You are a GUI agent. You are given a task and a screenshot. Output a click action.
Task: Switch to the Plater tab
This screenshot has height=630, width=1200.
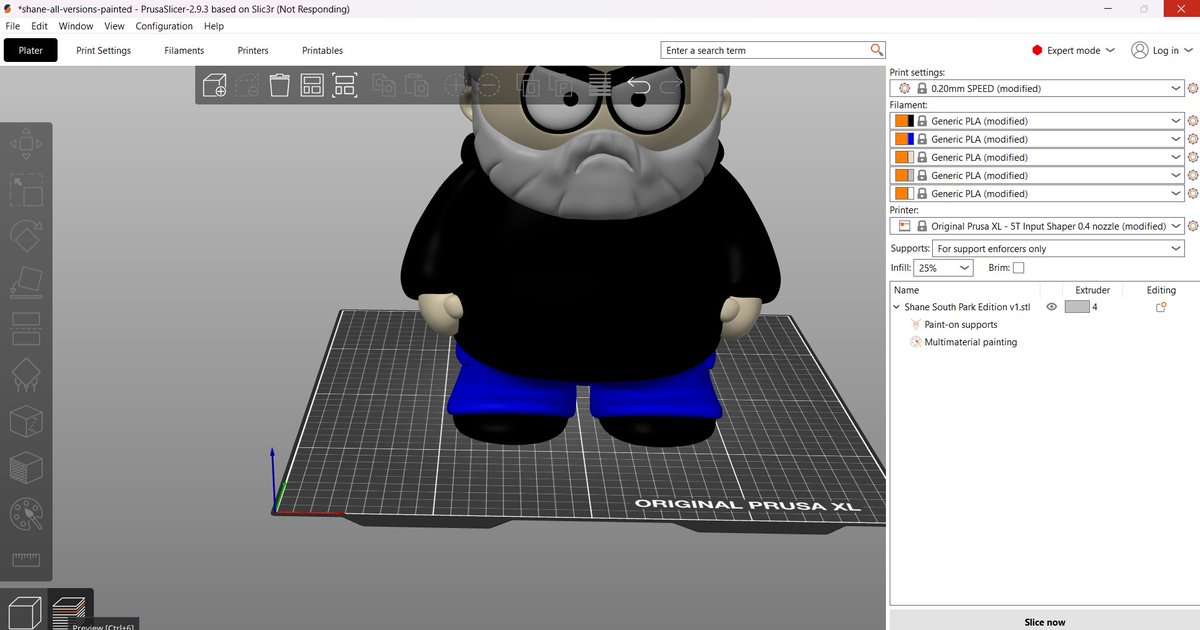(x=31, y=50)
